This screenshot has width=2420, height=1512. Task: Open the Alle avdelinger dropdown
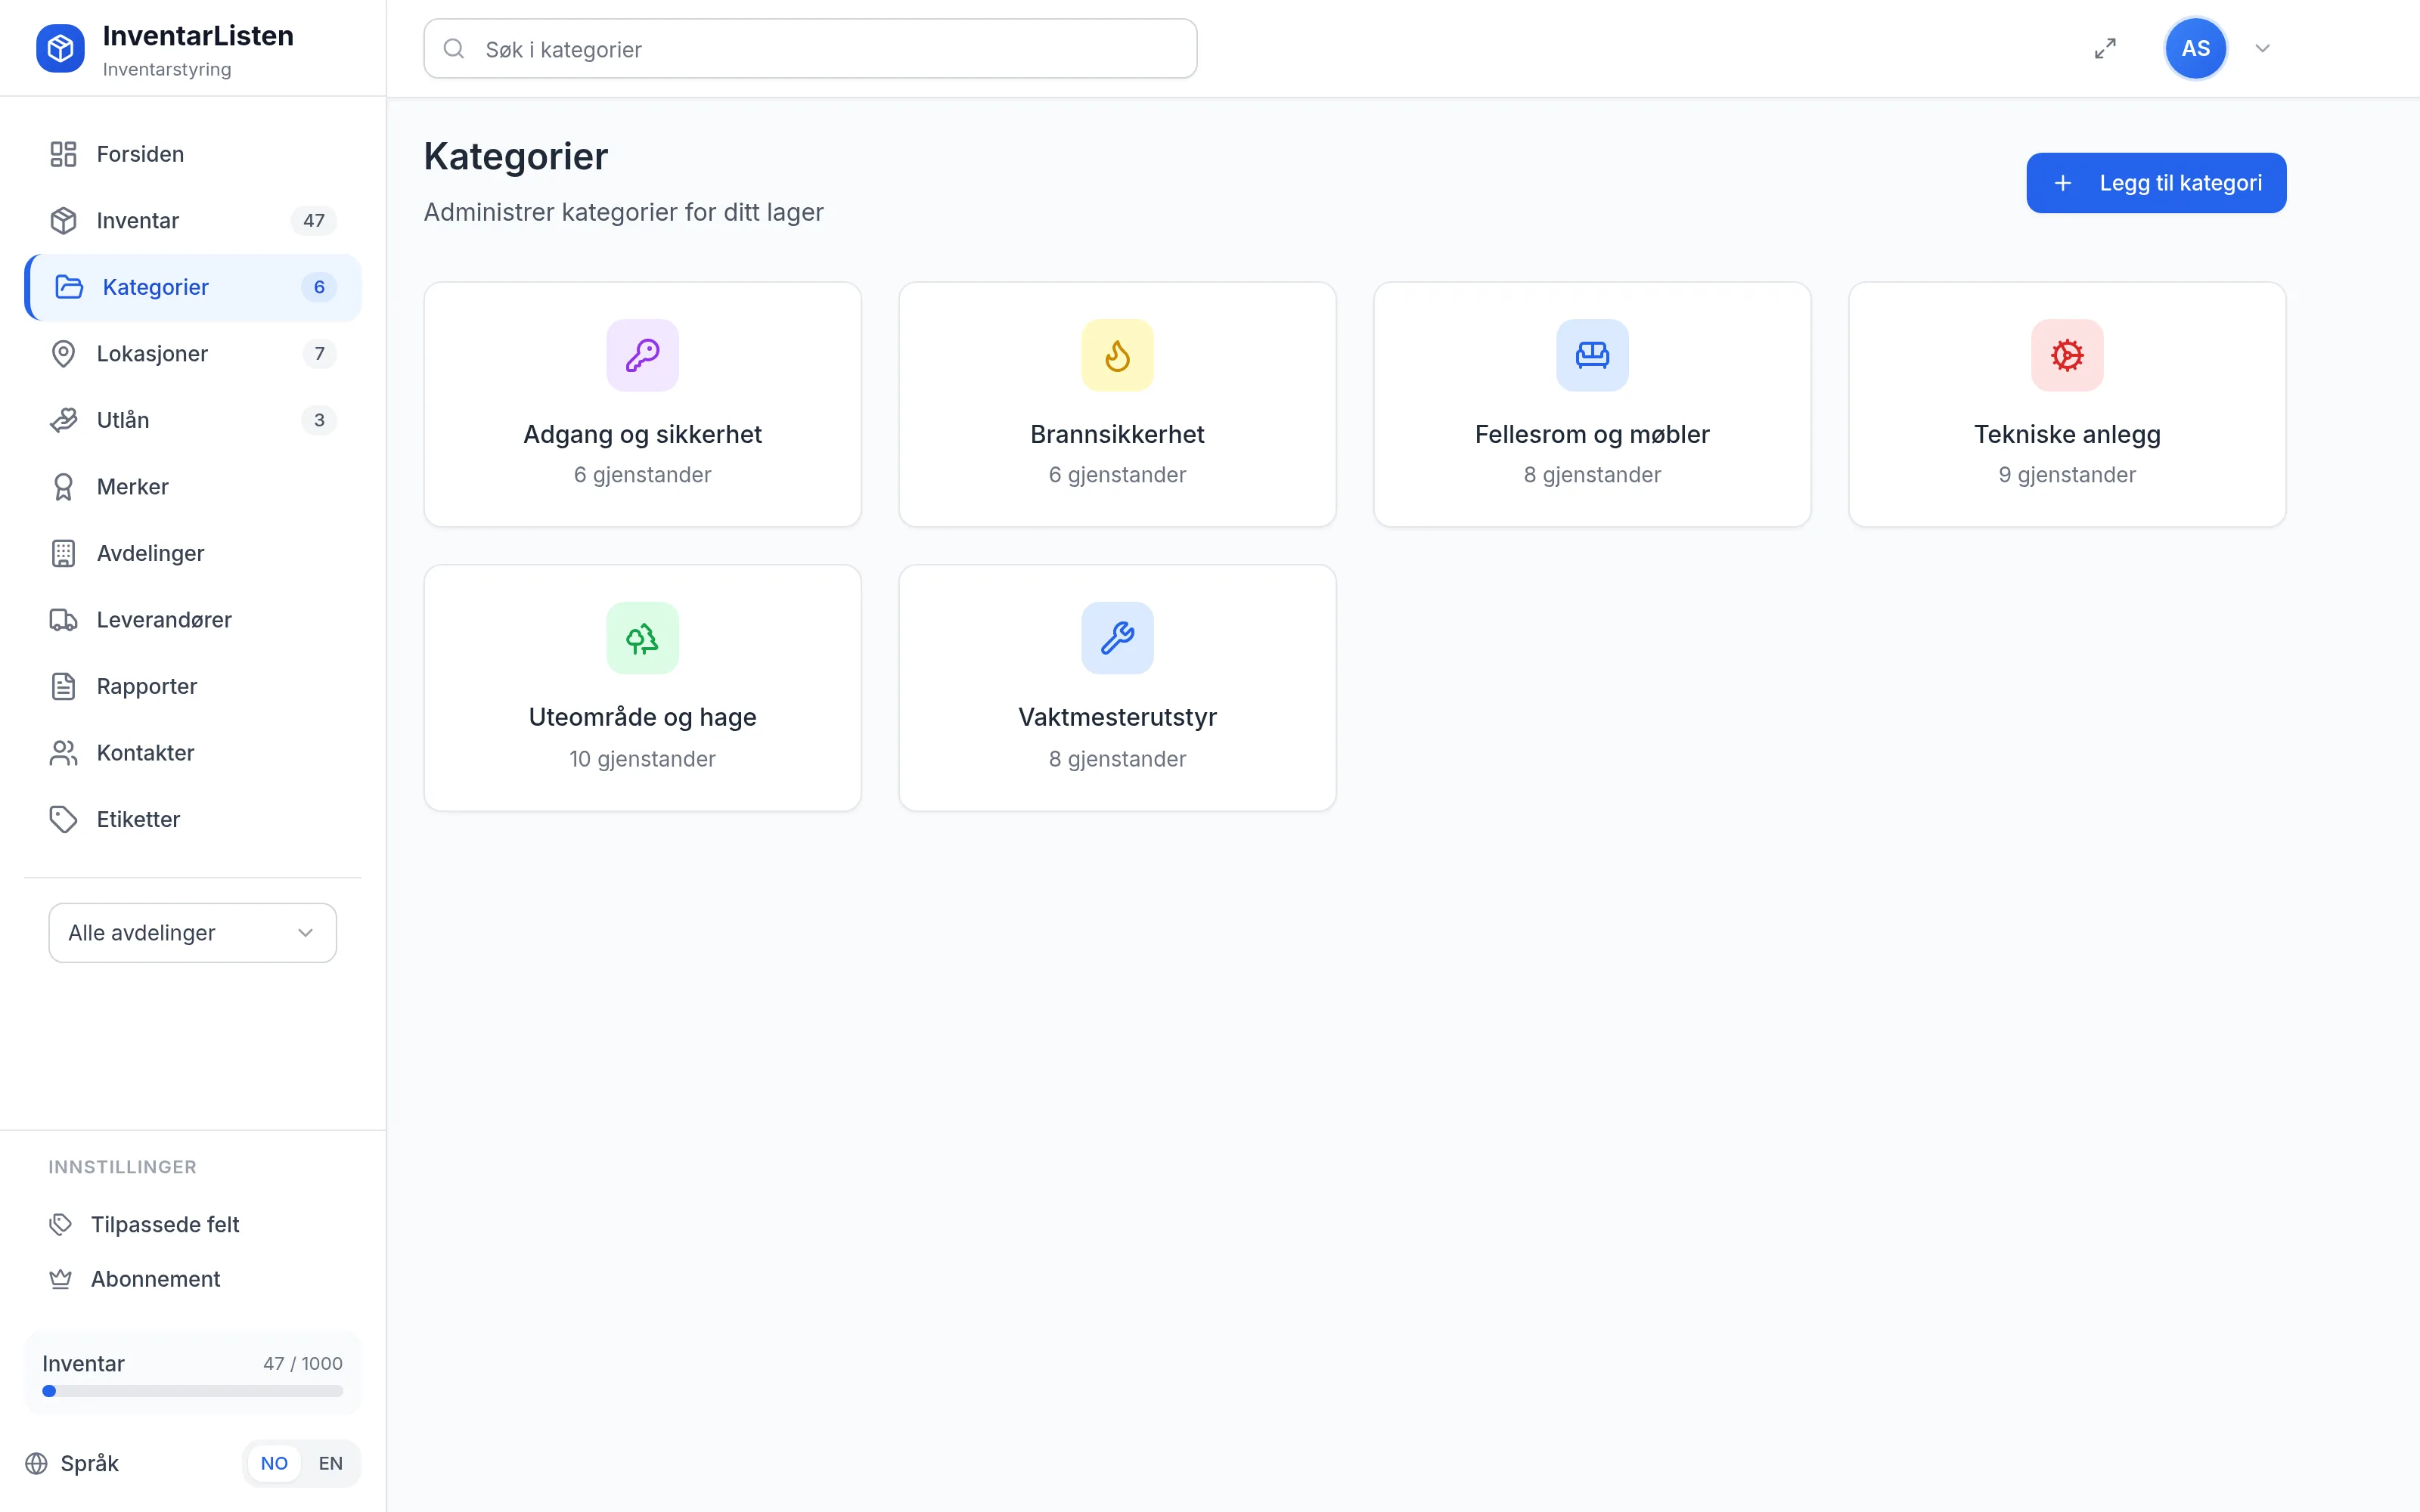point(192,933)
